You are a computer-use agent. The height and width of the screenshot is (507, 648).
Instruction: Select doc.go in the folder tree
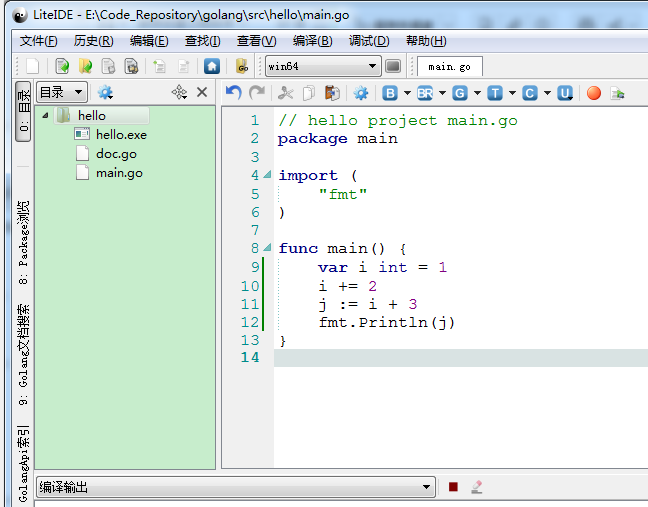click(106, 154)
